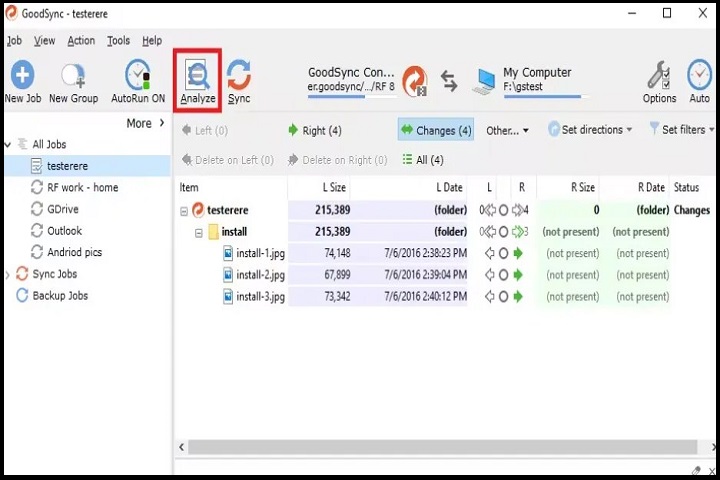Click the New Group icon
This screenshot has height=480, width=720.
click(73, 76)
